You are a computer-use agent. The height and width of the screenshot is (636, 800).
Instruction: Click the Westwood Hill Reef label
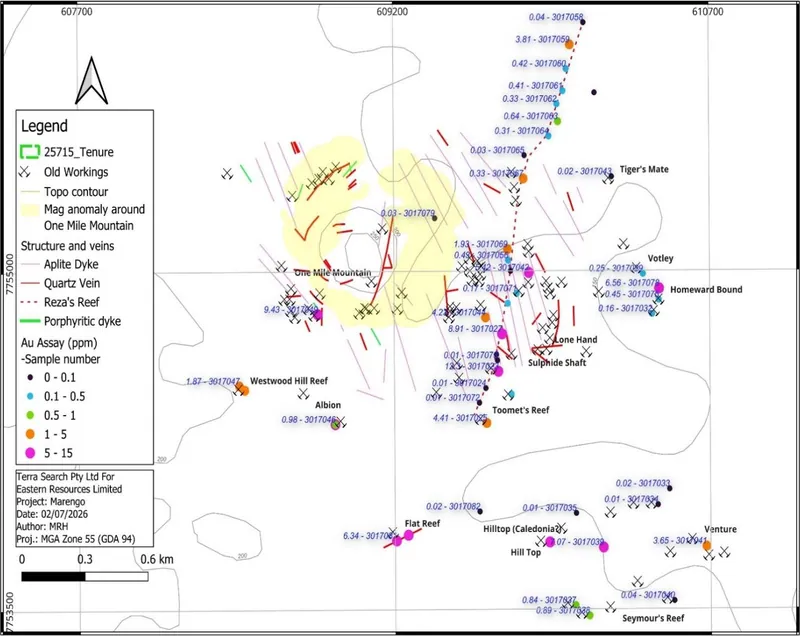[x=289, y=381]
